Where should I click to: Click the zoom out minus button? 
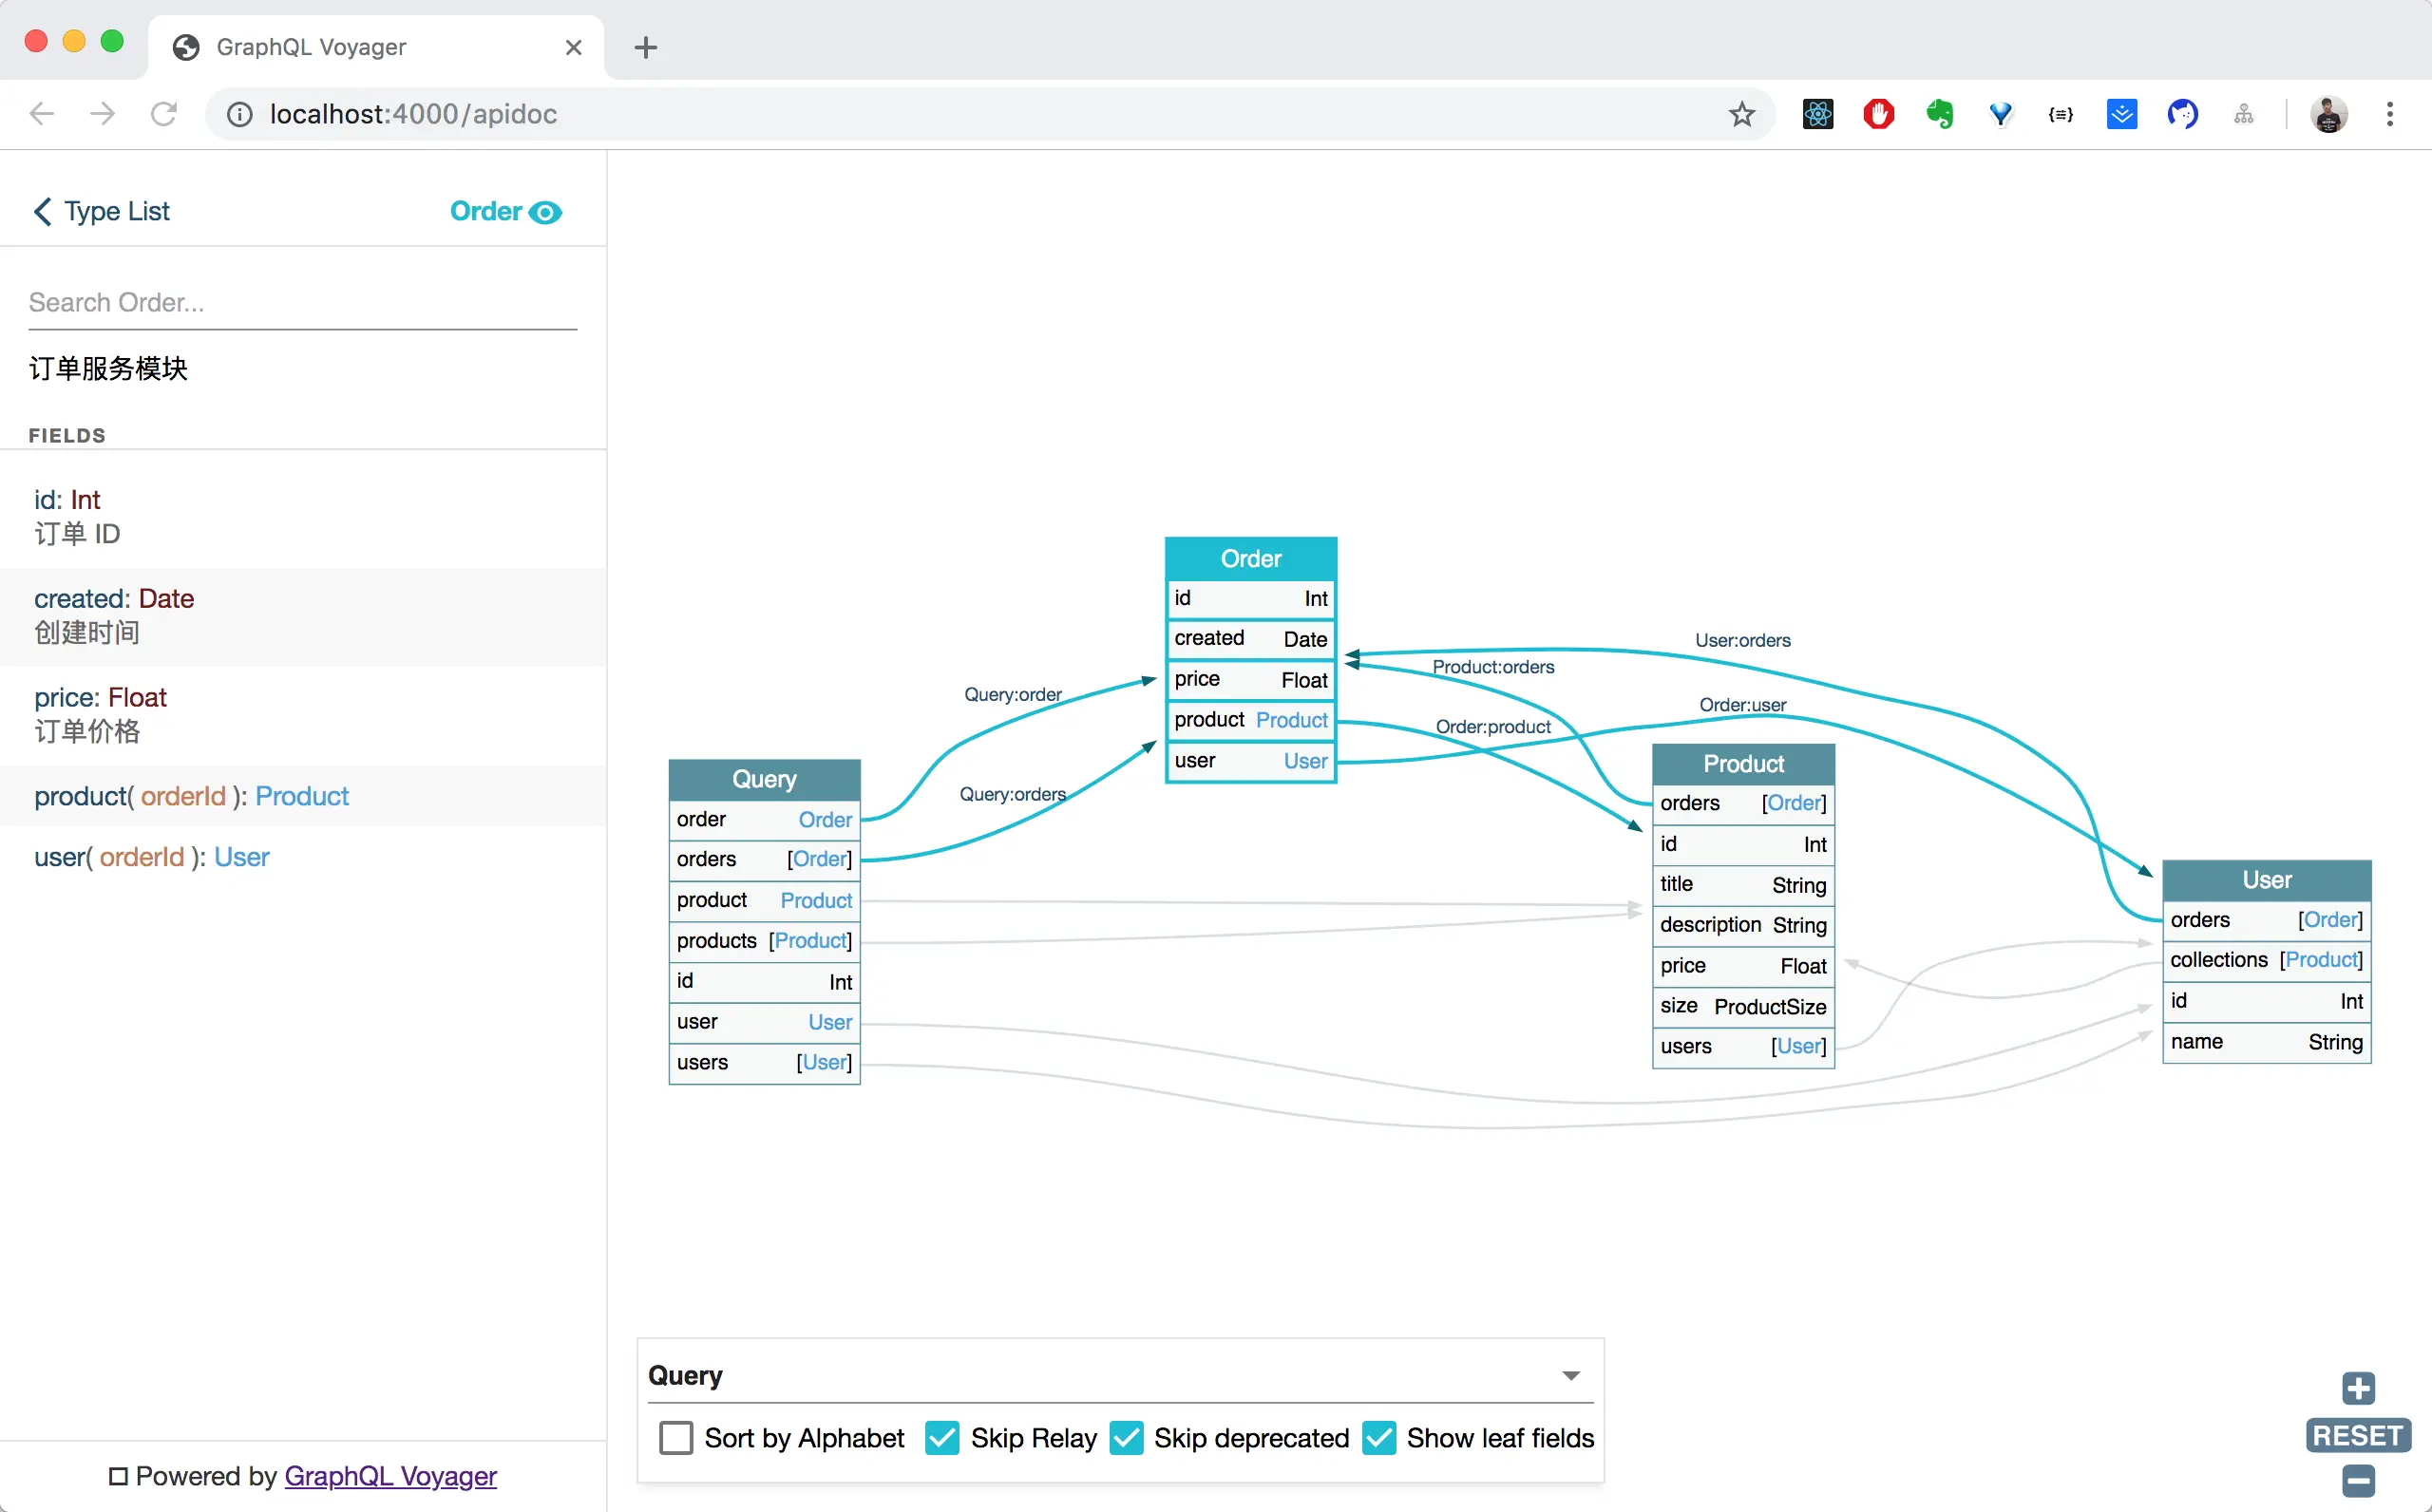(2357, 1480)
